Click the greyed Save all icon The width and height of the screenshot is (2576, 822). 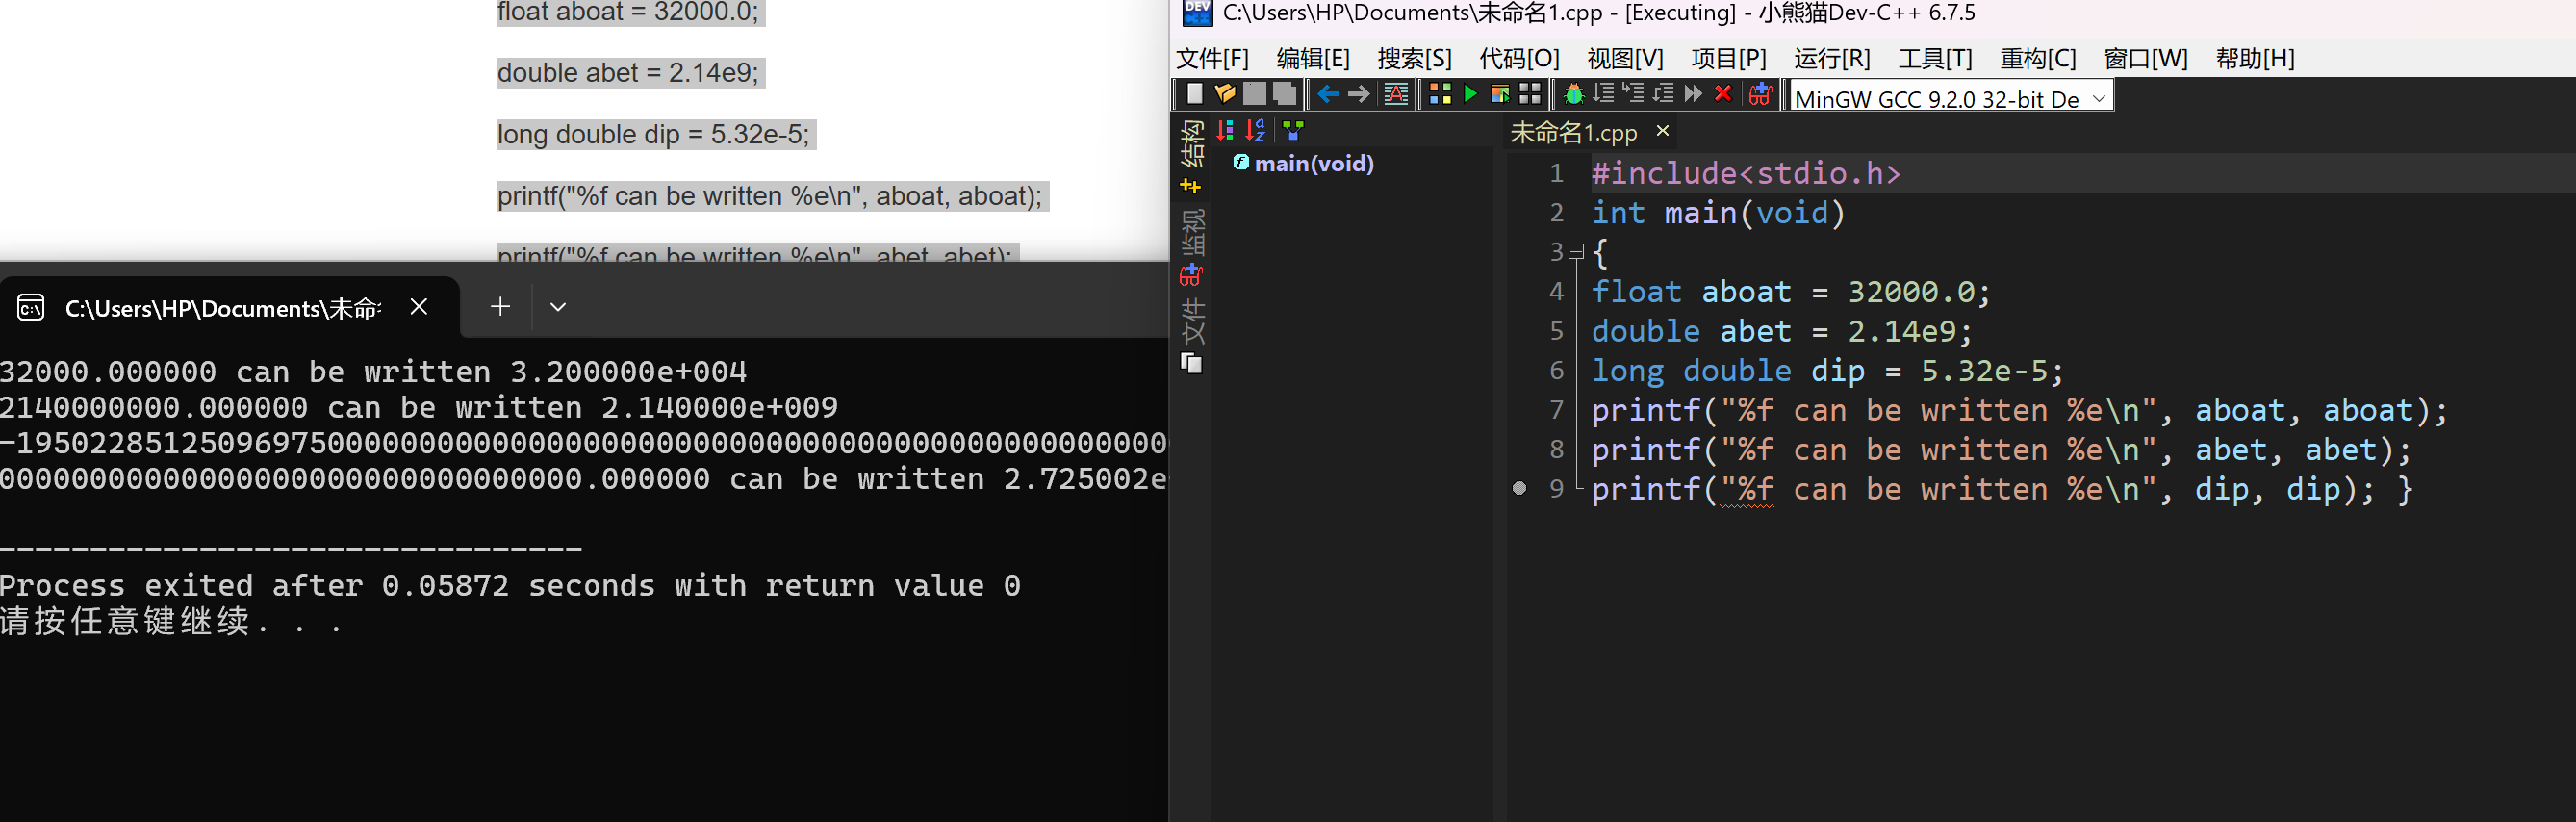point(1284,94)
